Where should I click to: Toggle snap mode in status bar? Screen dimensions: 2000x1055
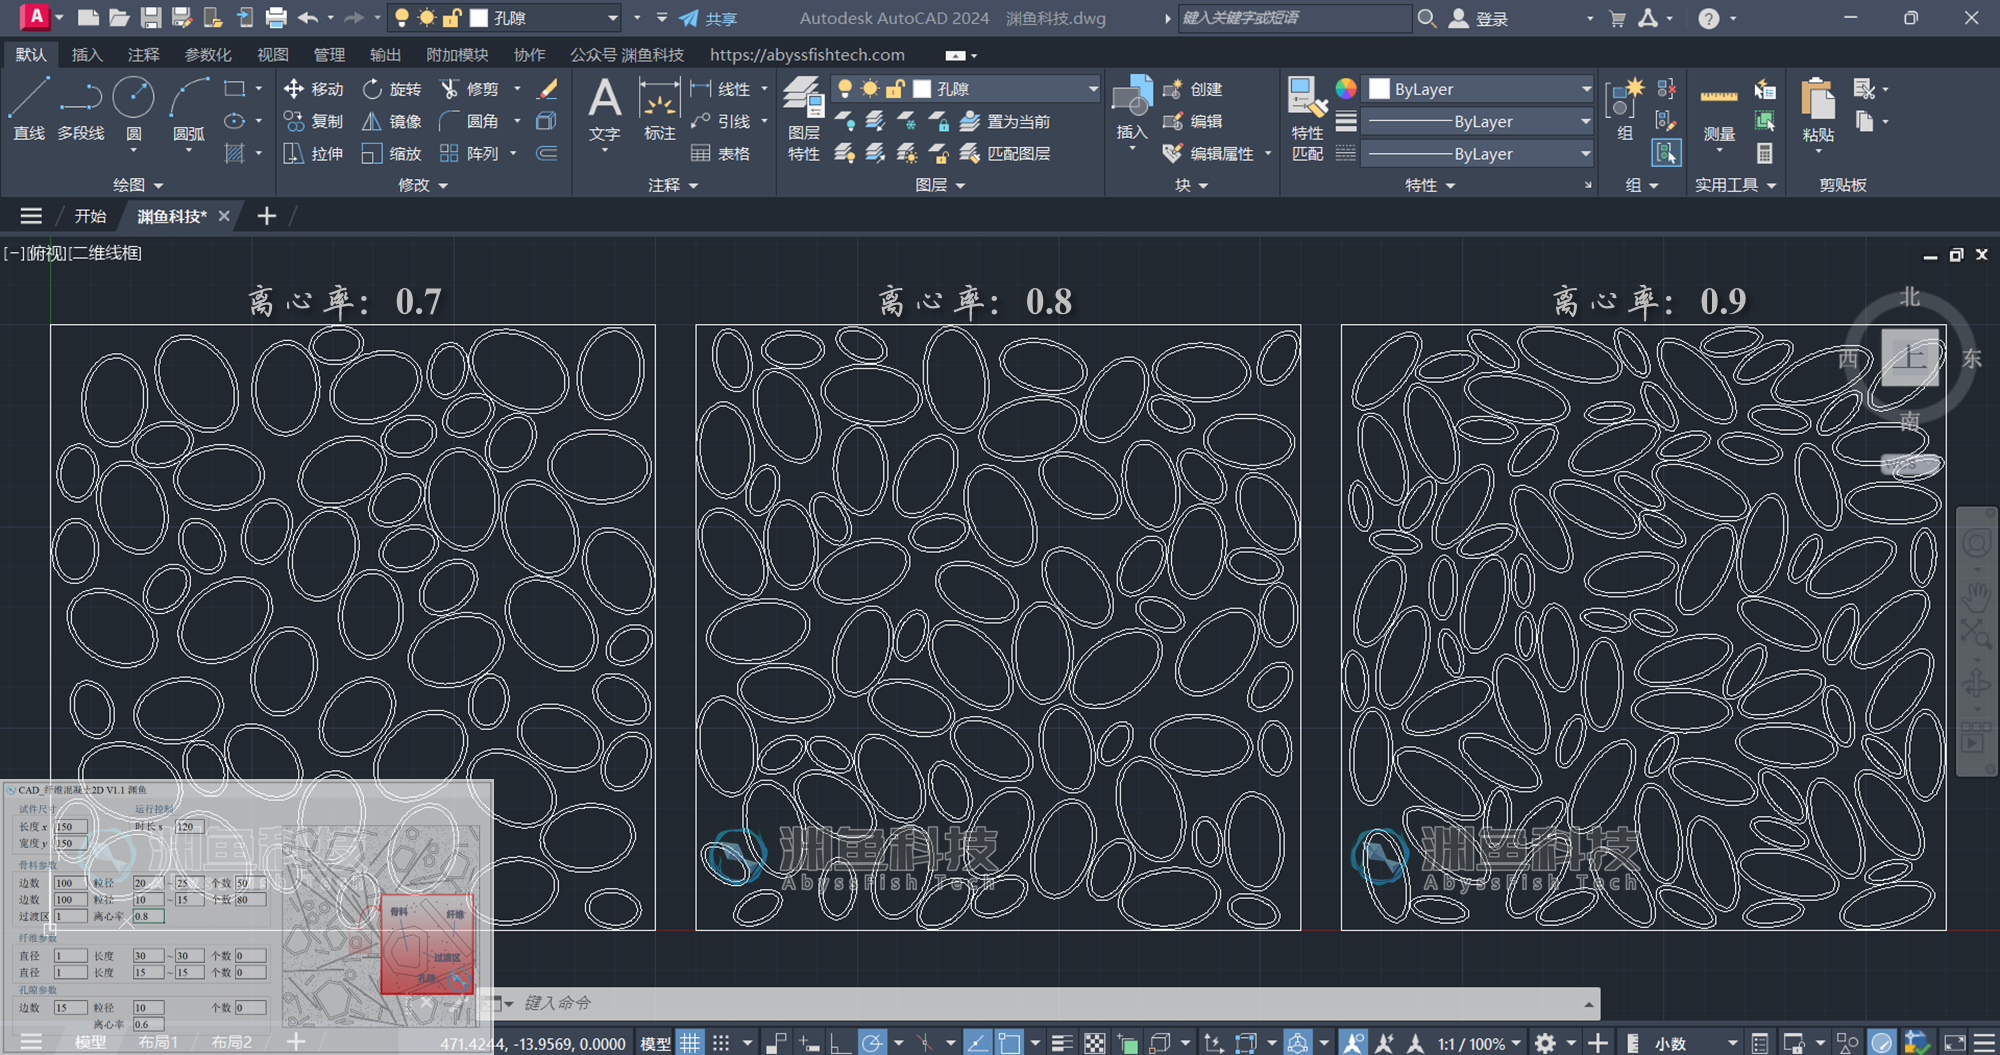pos(721,1043)
